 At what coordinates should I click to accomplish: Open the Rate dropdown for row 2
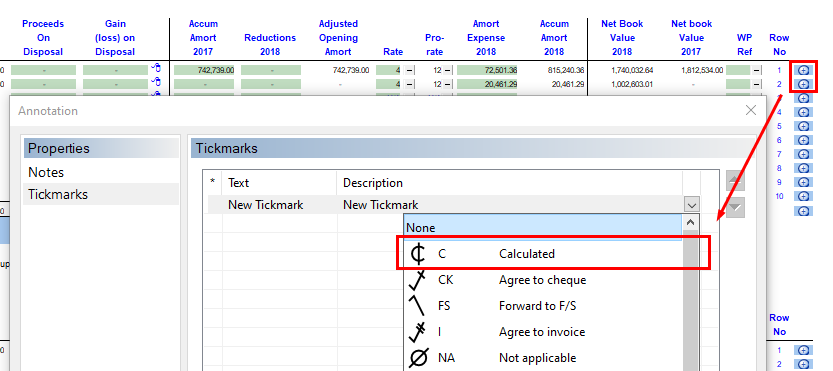[410, 84]
